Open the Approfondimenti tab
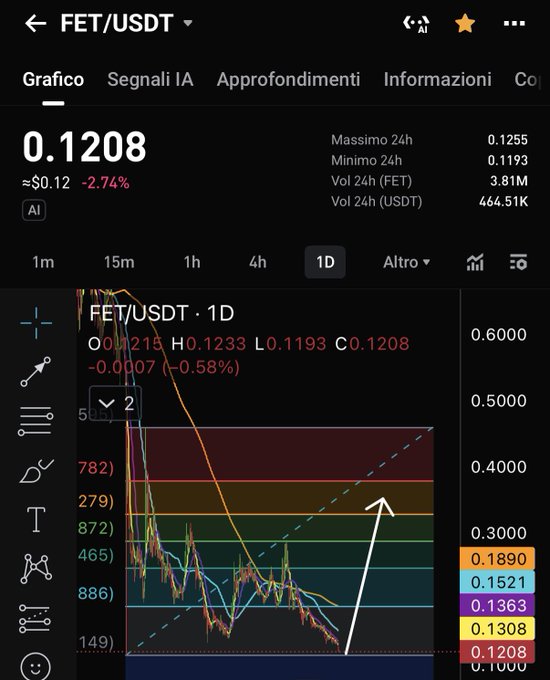Screen dimensions: 550x680 [x=288, y=79]
